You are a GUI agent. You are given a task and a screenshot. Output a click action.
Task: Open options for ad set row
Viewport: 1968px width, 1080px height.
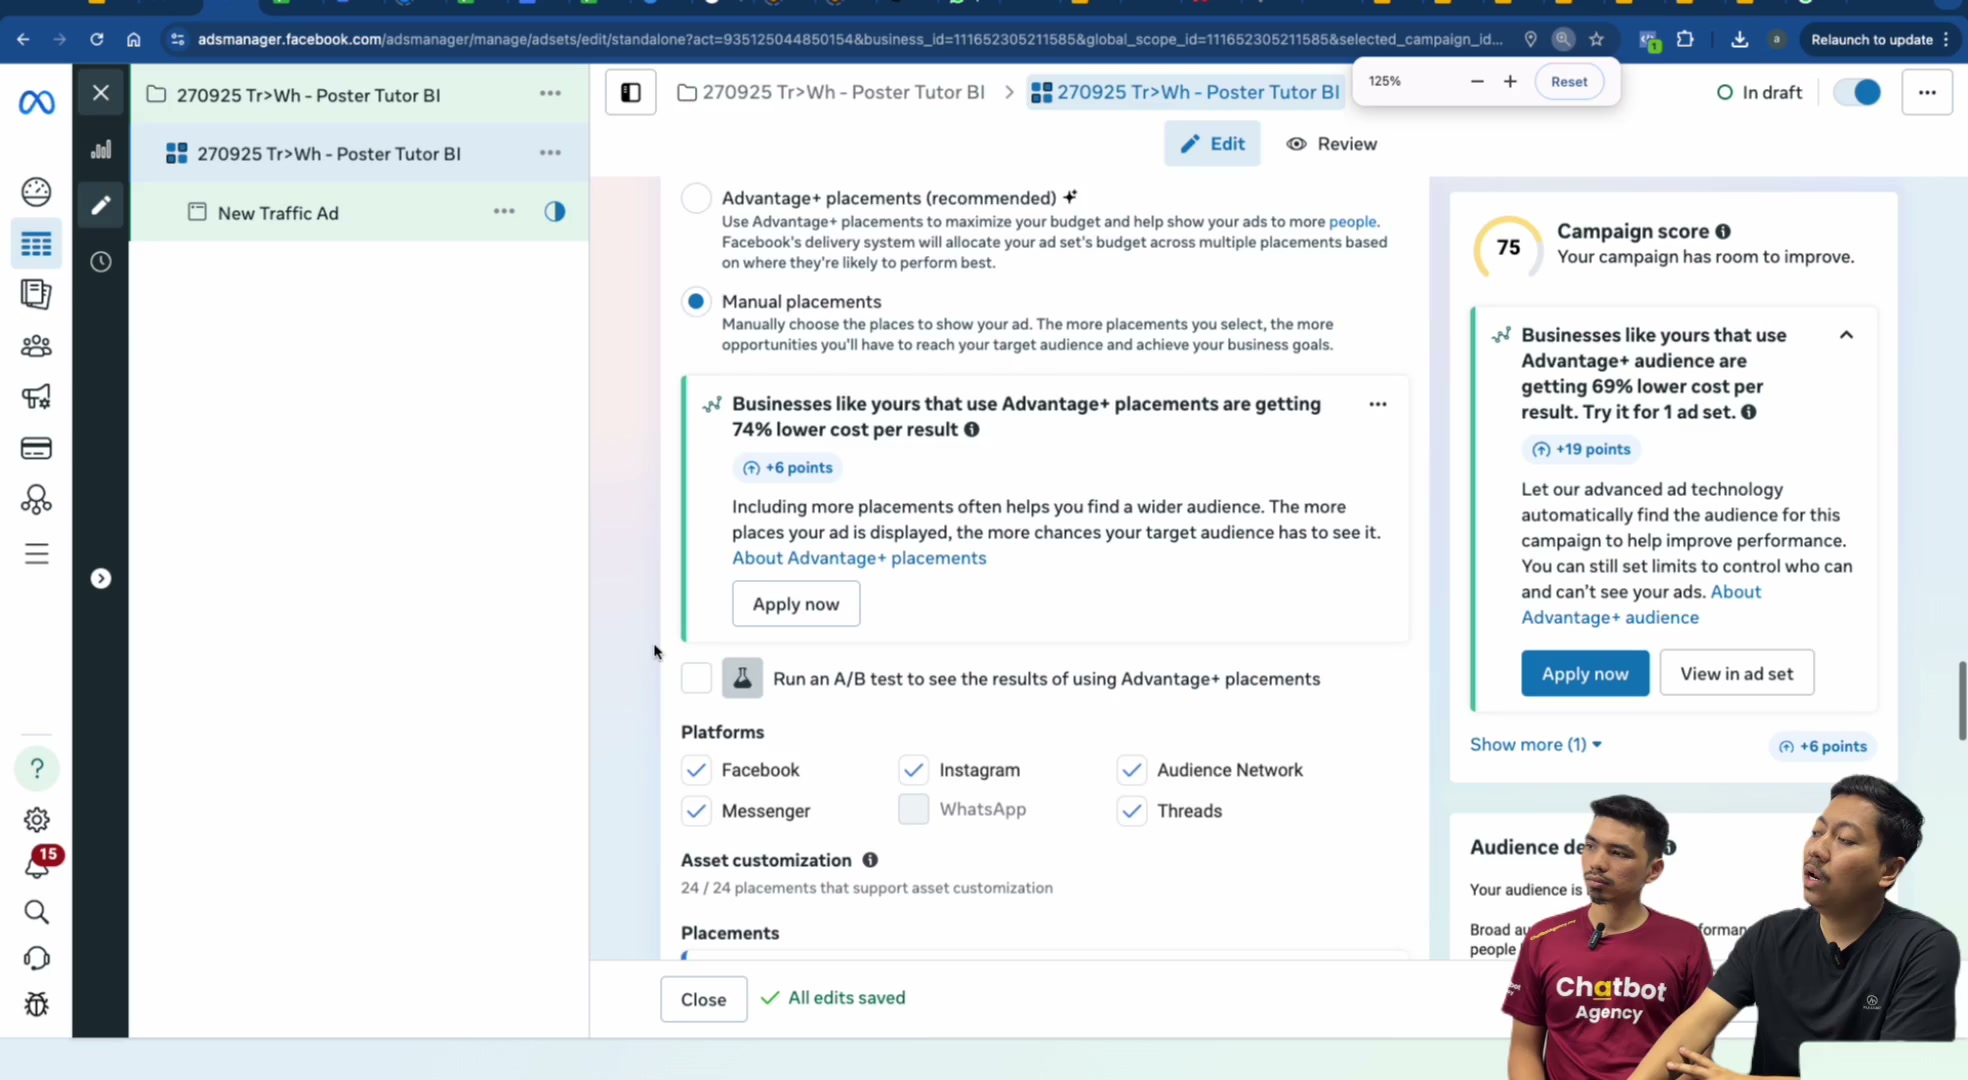550,153
